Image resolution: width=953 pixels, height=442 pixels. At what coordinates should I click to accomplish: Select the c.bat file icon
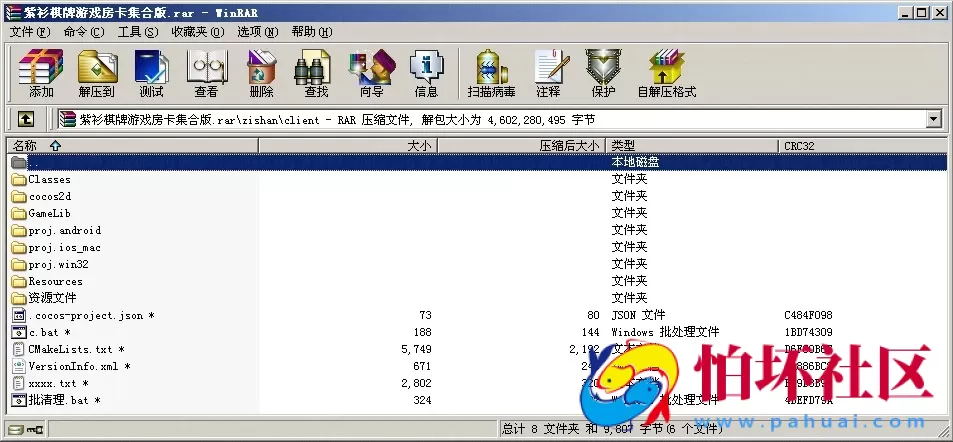(x=19, y=333)
